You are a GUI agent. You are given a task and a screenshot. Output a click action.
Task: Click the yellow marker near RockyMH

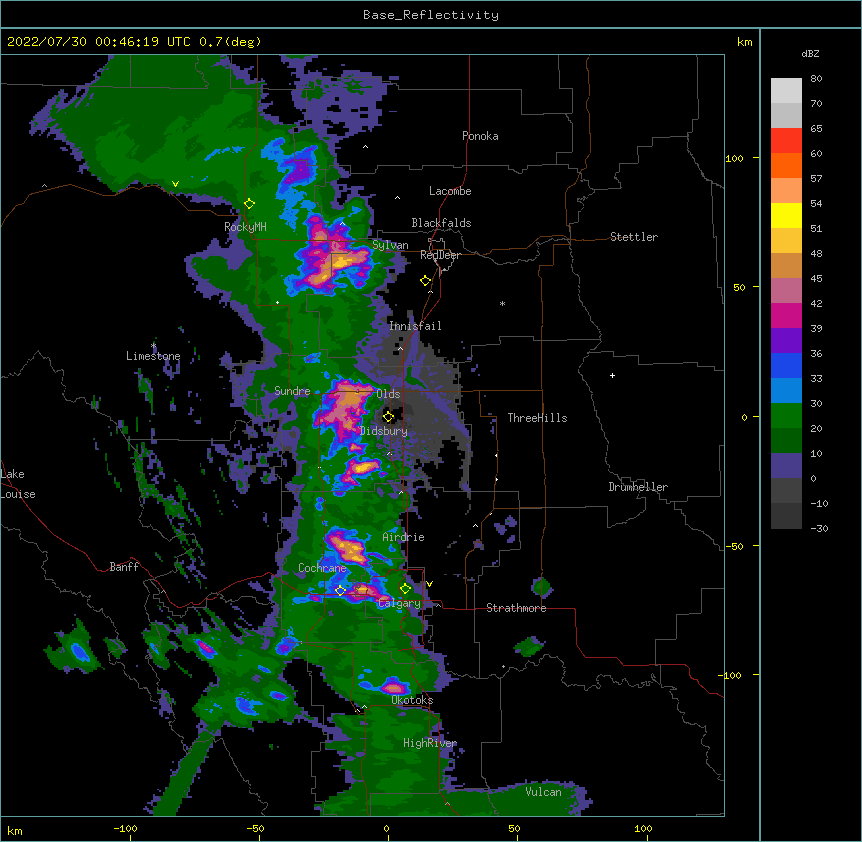point(249,204)
